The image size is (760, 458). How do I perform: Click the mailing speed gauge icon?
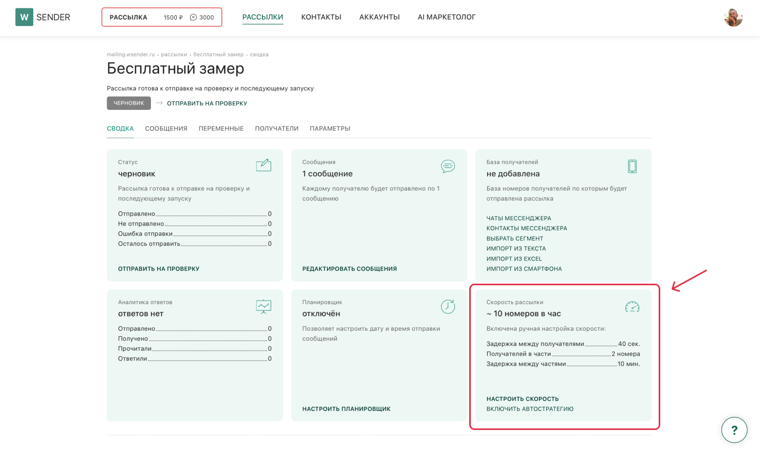click(632, 307)
